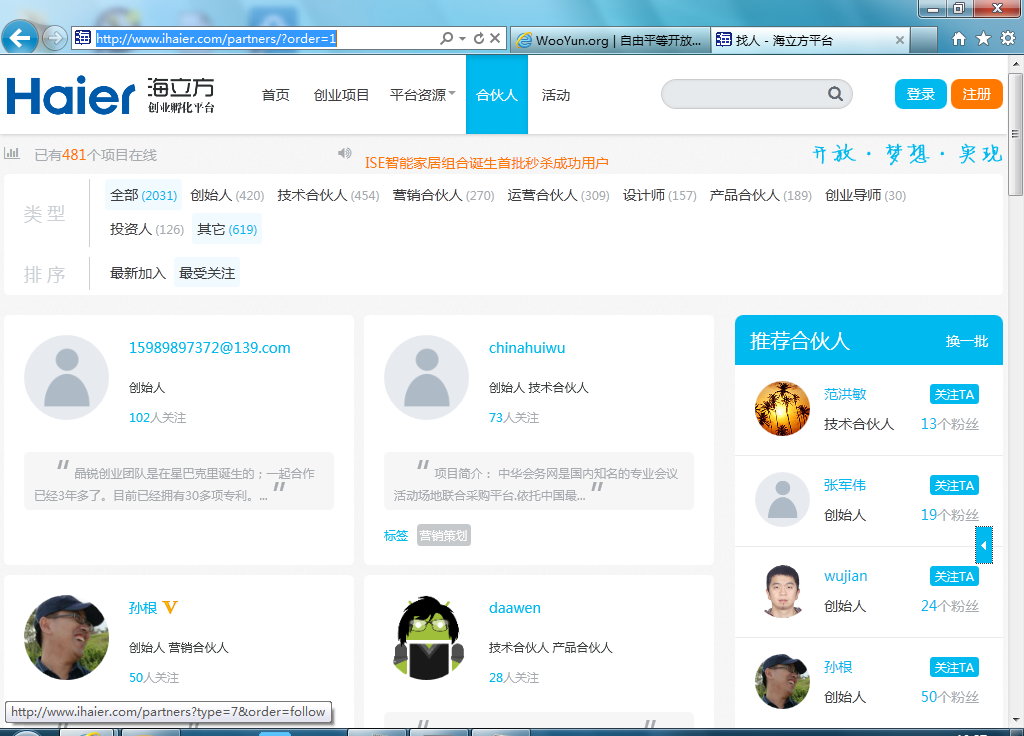Click the site search magnifier icon
The image size is (1024, 736).
835,94
